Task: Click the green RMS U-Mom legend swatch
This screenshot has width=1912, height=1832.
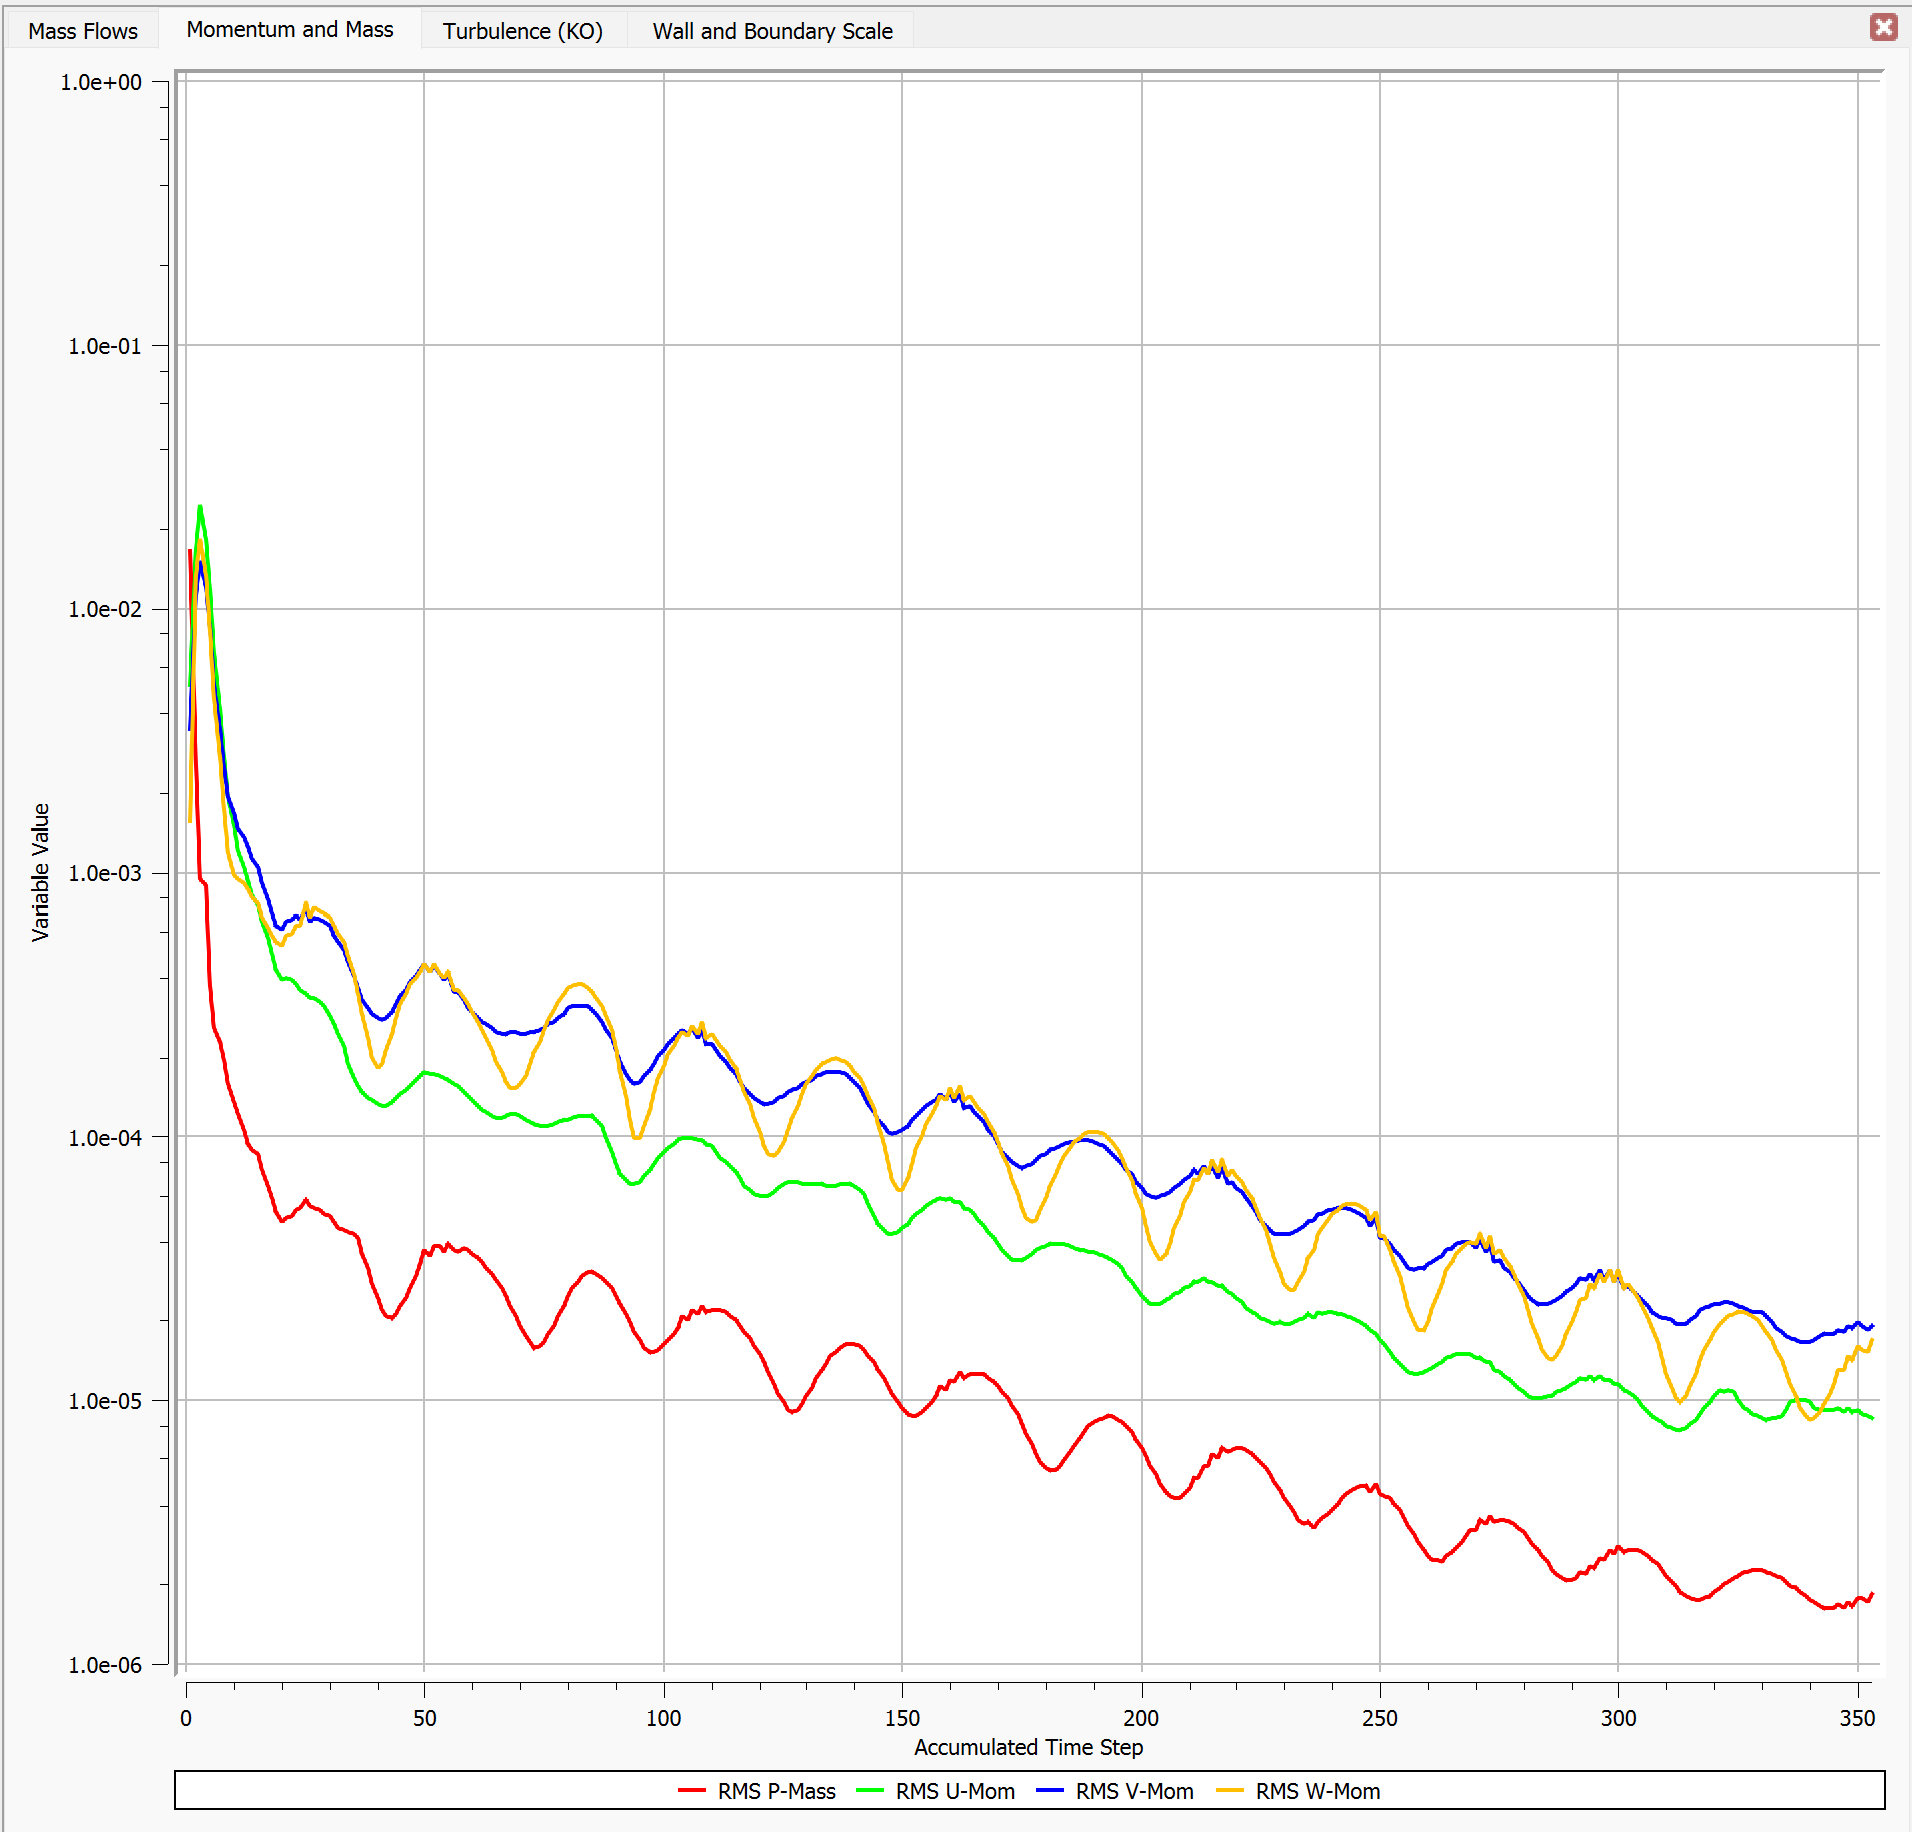Action: pos(870,1791)
